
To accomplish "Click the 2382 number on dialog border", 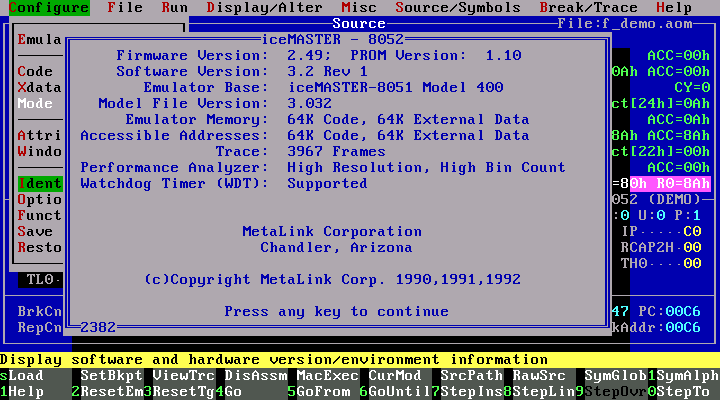I will (x=98, y=327).
